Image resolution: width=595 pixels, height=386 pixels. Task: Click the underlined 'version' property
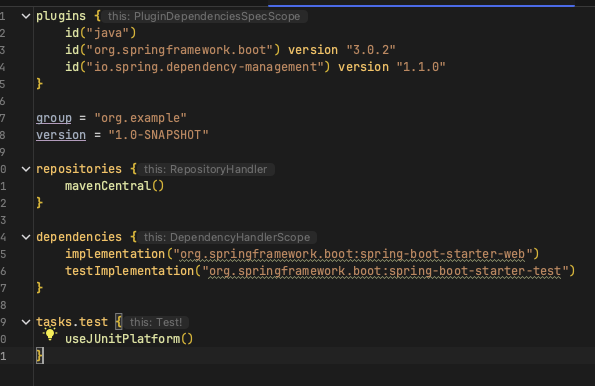click(61, 135)
